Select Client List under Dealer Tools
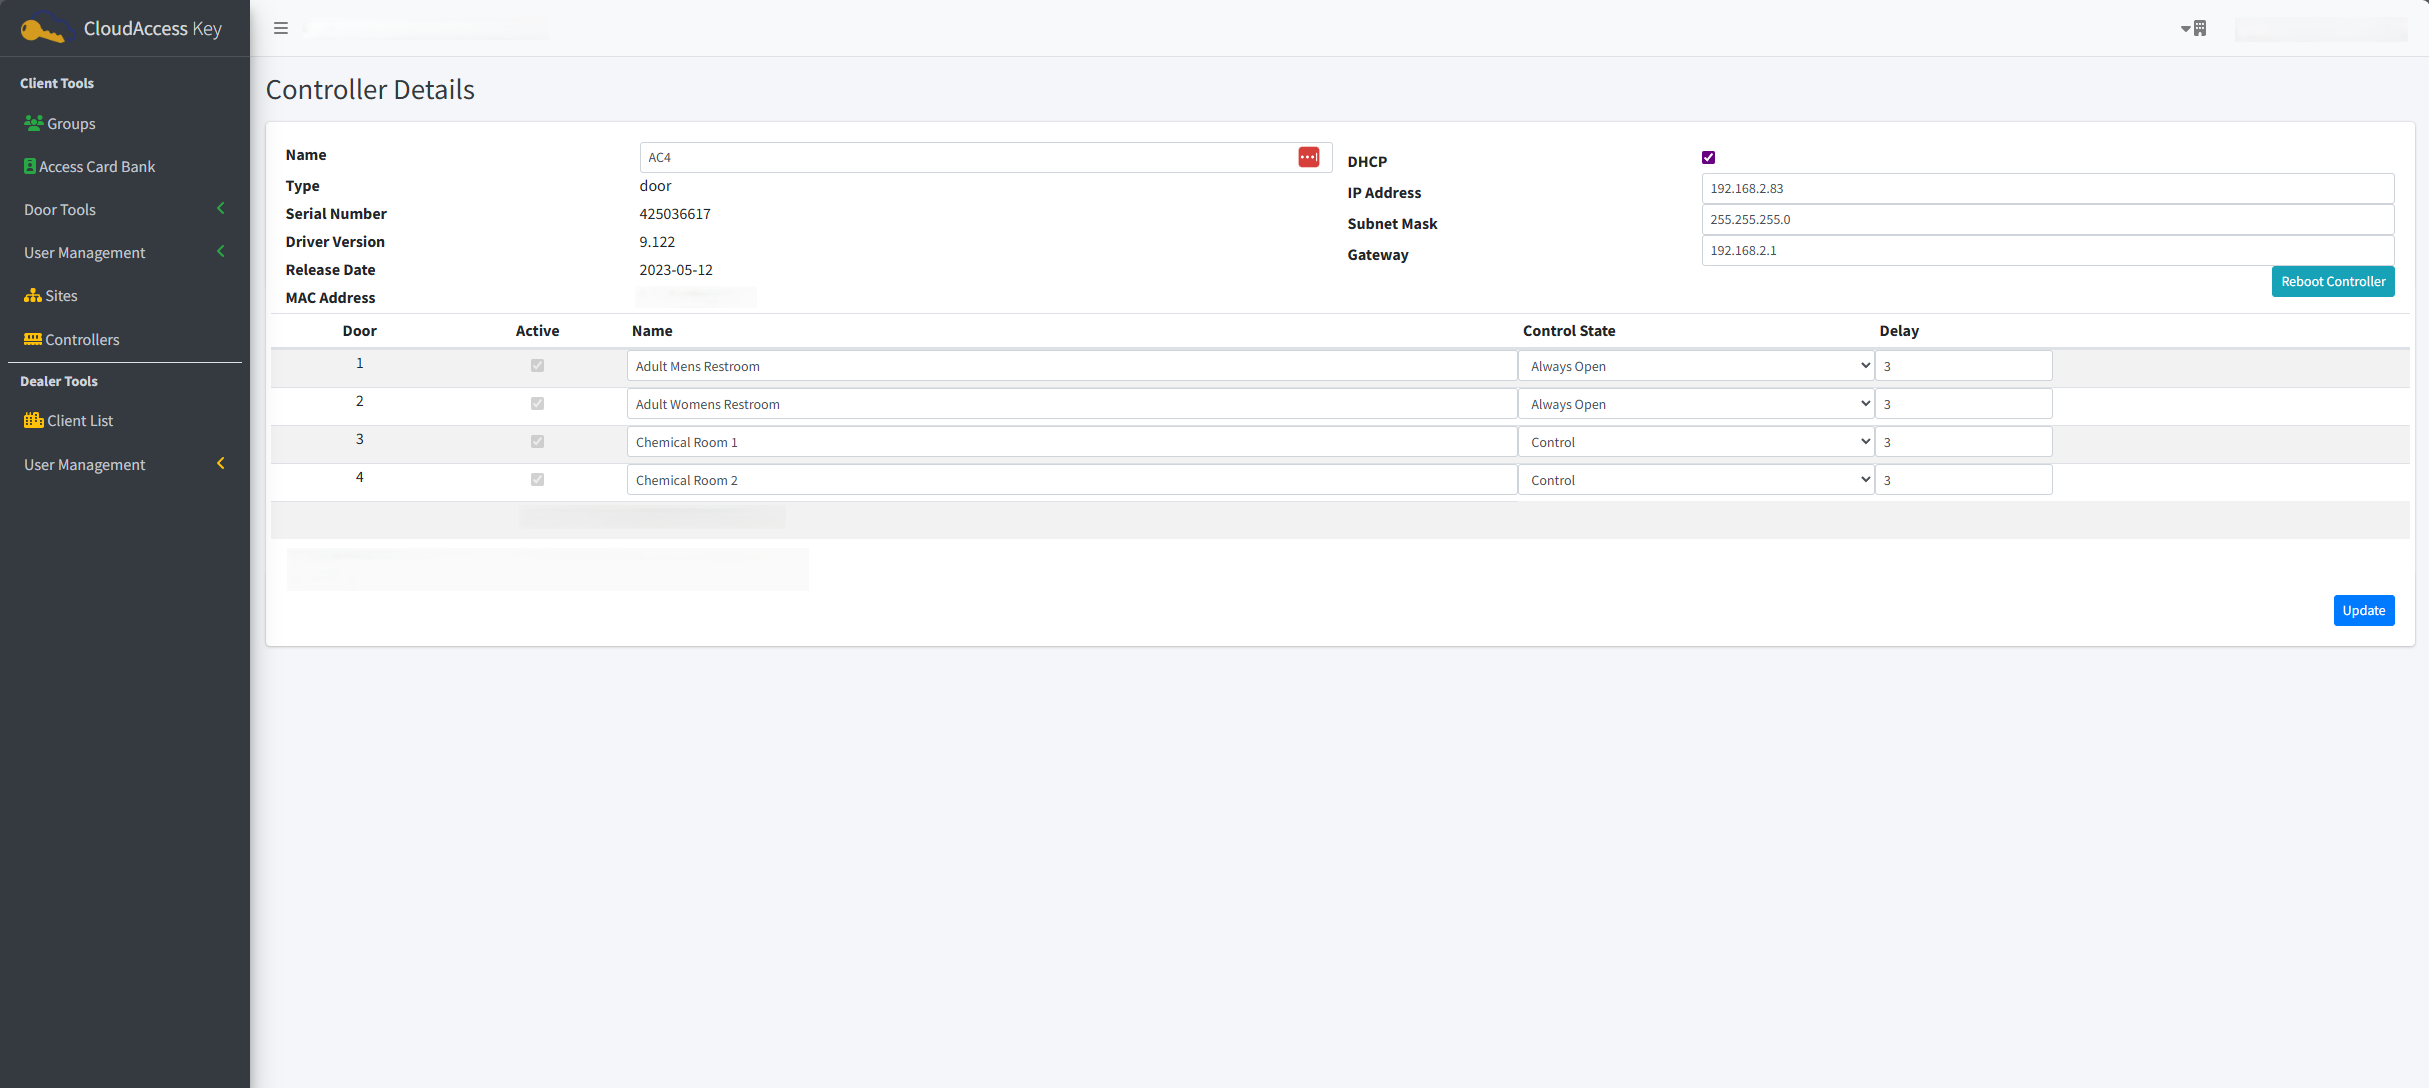The height and width of the screenshot is (1088, 2429). [x=80, y=420]
